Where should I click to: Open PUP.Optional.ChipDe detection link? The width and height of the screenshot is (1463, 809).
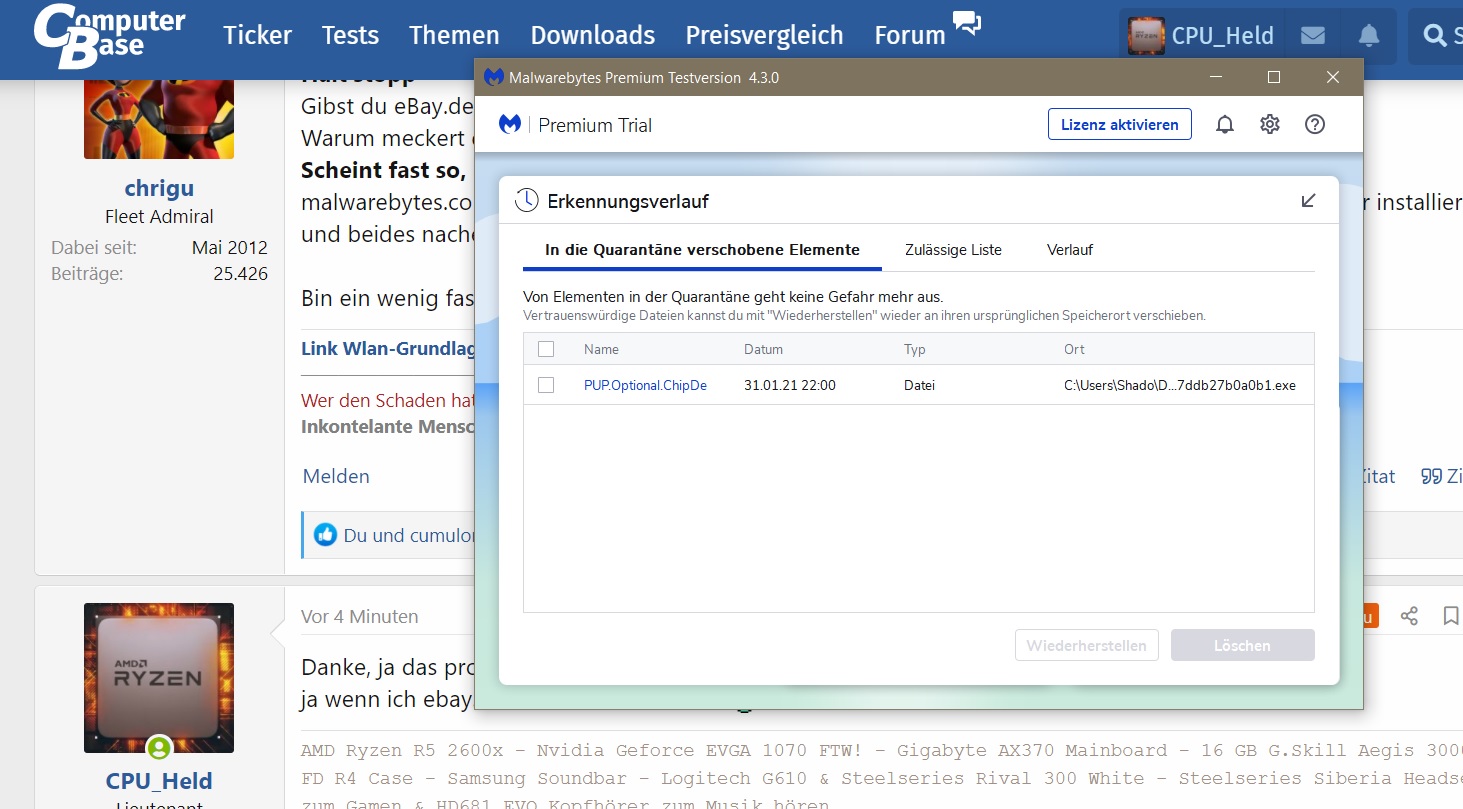point(645,385)
